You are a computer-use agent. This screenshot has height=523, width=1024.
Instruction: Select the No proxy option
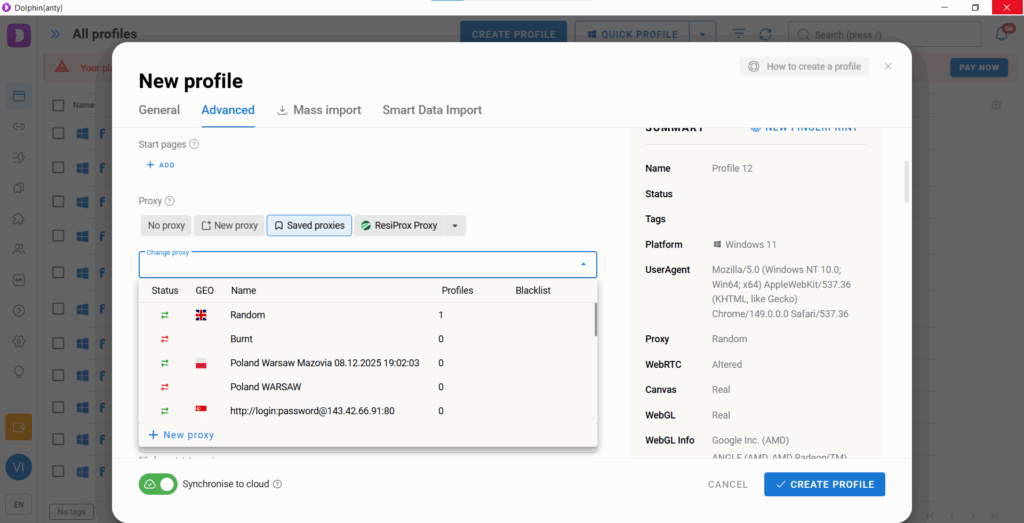[x=167, y=225]
